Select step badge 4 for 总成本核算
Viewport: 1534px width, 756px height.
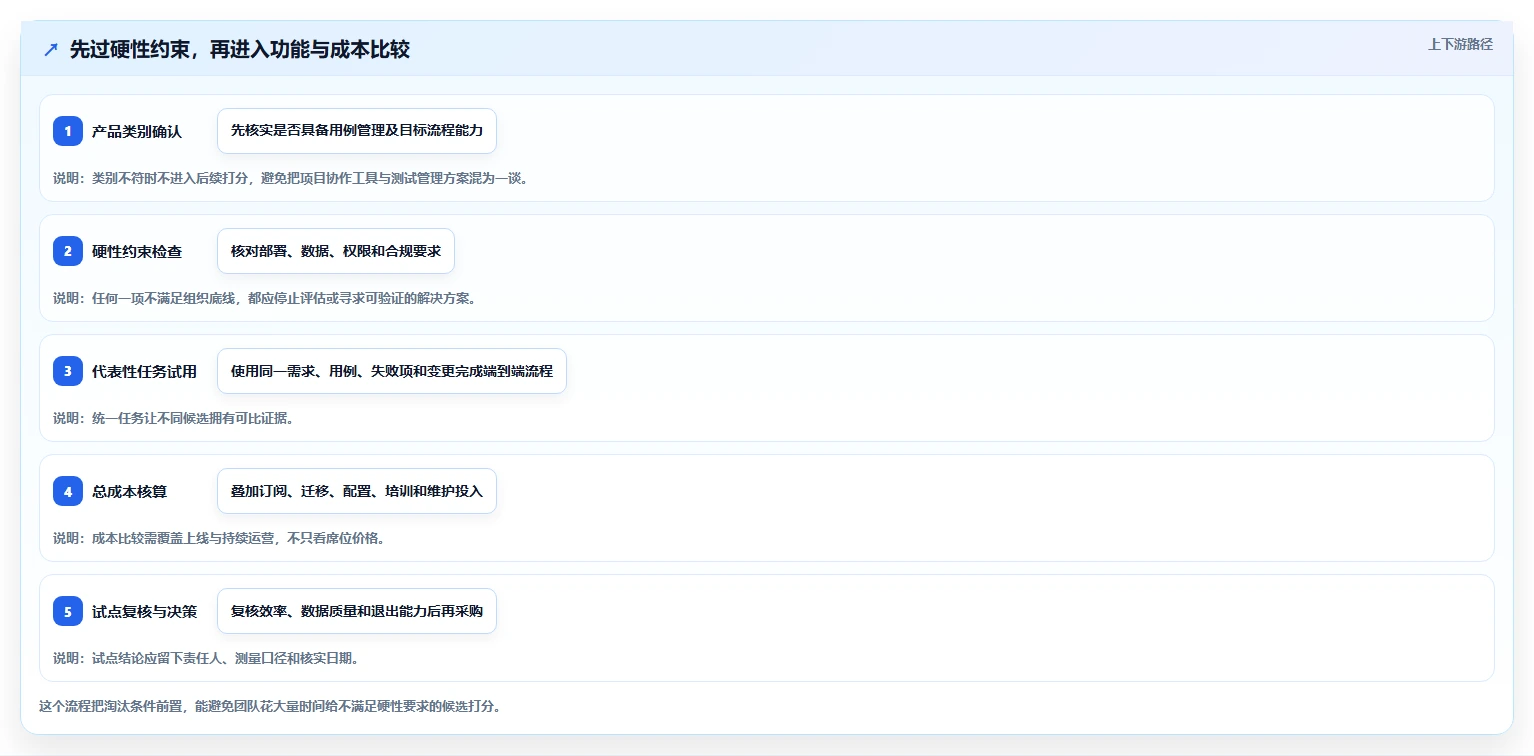(68, 491)
